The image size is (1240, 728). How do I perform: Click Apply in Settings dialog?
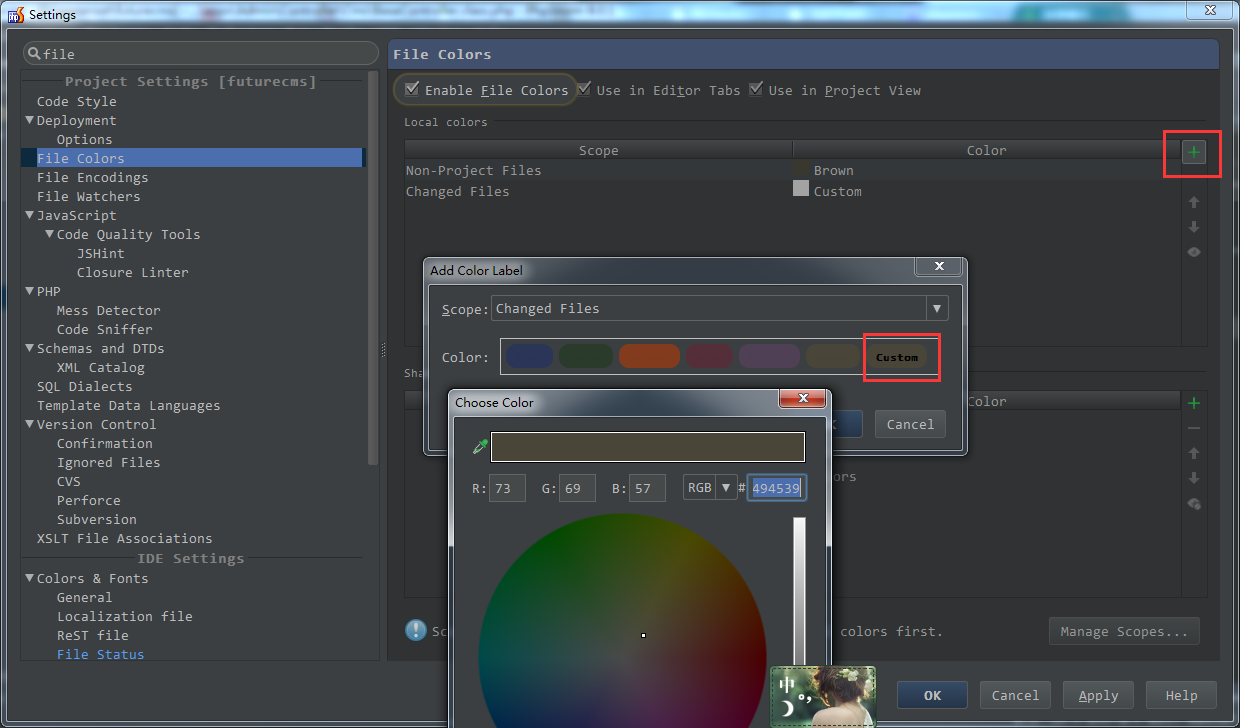[x=1098, y=695]
